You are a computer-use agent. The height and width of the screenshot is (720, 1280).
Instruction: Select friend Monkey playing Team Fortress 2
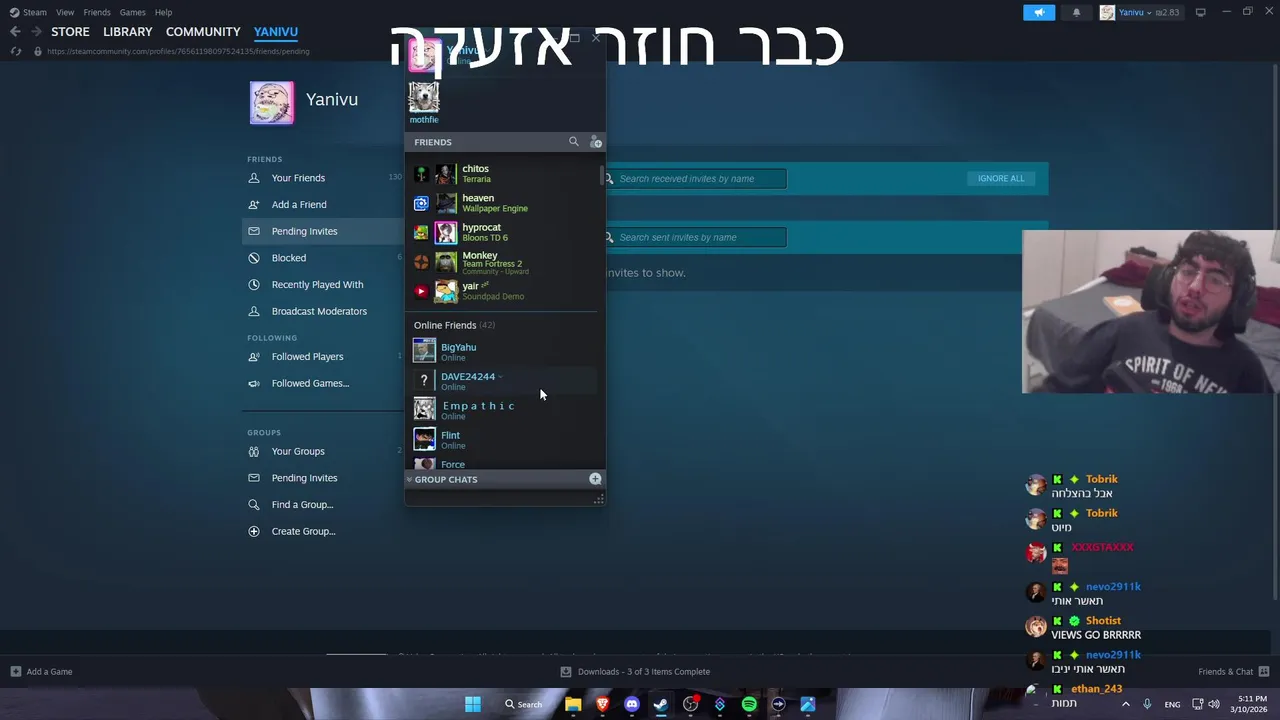click(x=503, y=262)
